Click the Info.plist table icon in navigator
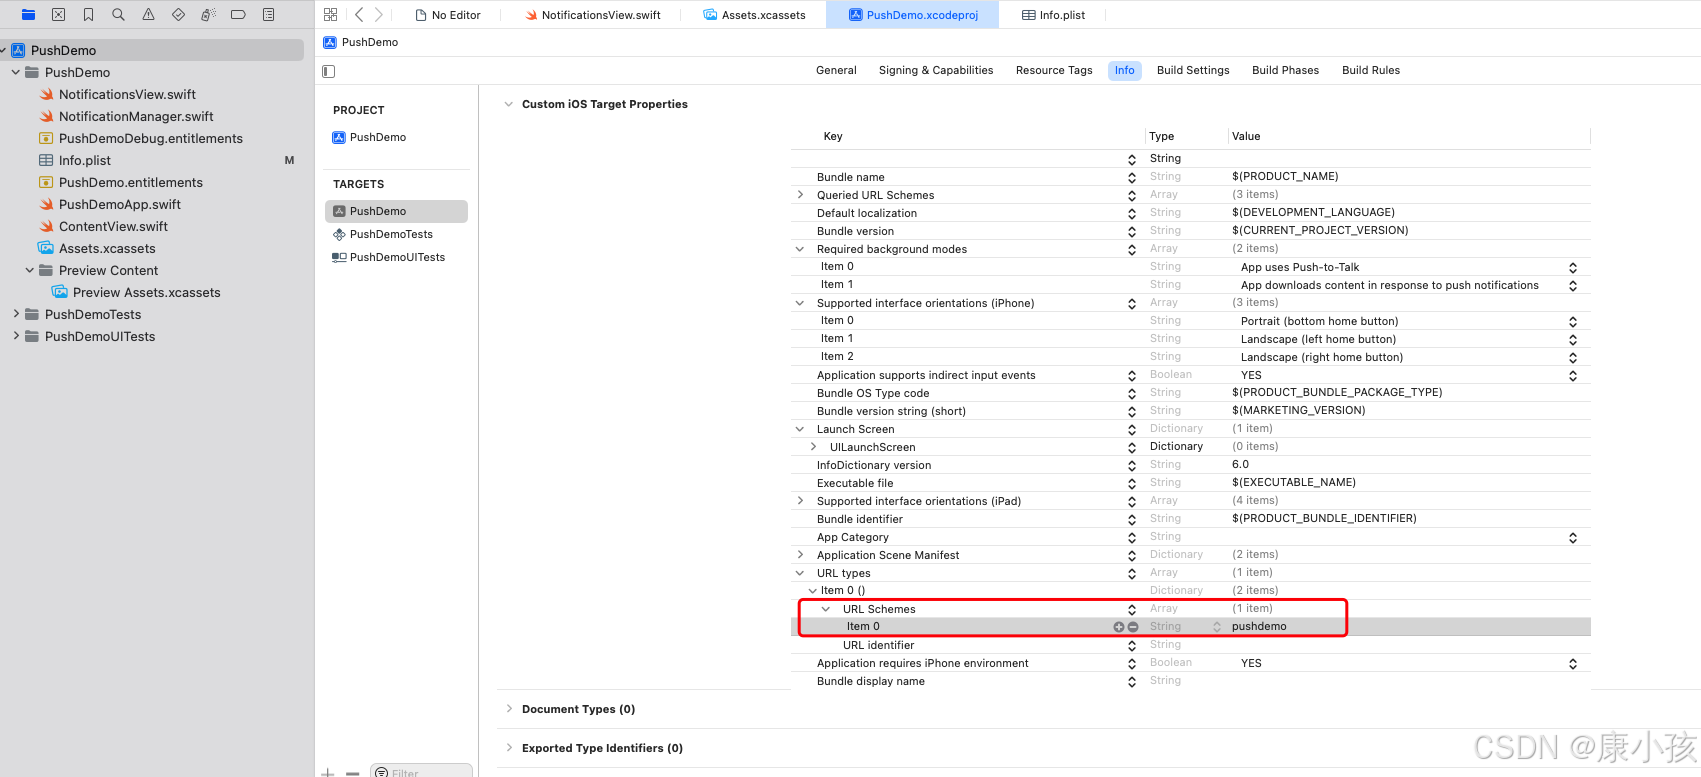This screenshot has height=777, width=1701. coord(46,160)
